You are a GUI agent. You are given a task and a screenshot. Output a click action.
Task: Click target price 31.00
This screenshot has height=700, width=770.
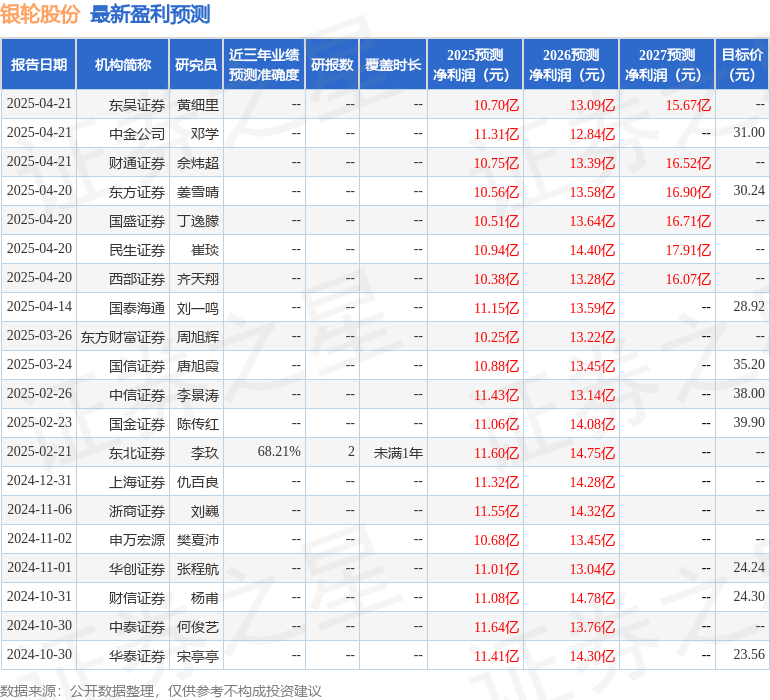(749, 133)
